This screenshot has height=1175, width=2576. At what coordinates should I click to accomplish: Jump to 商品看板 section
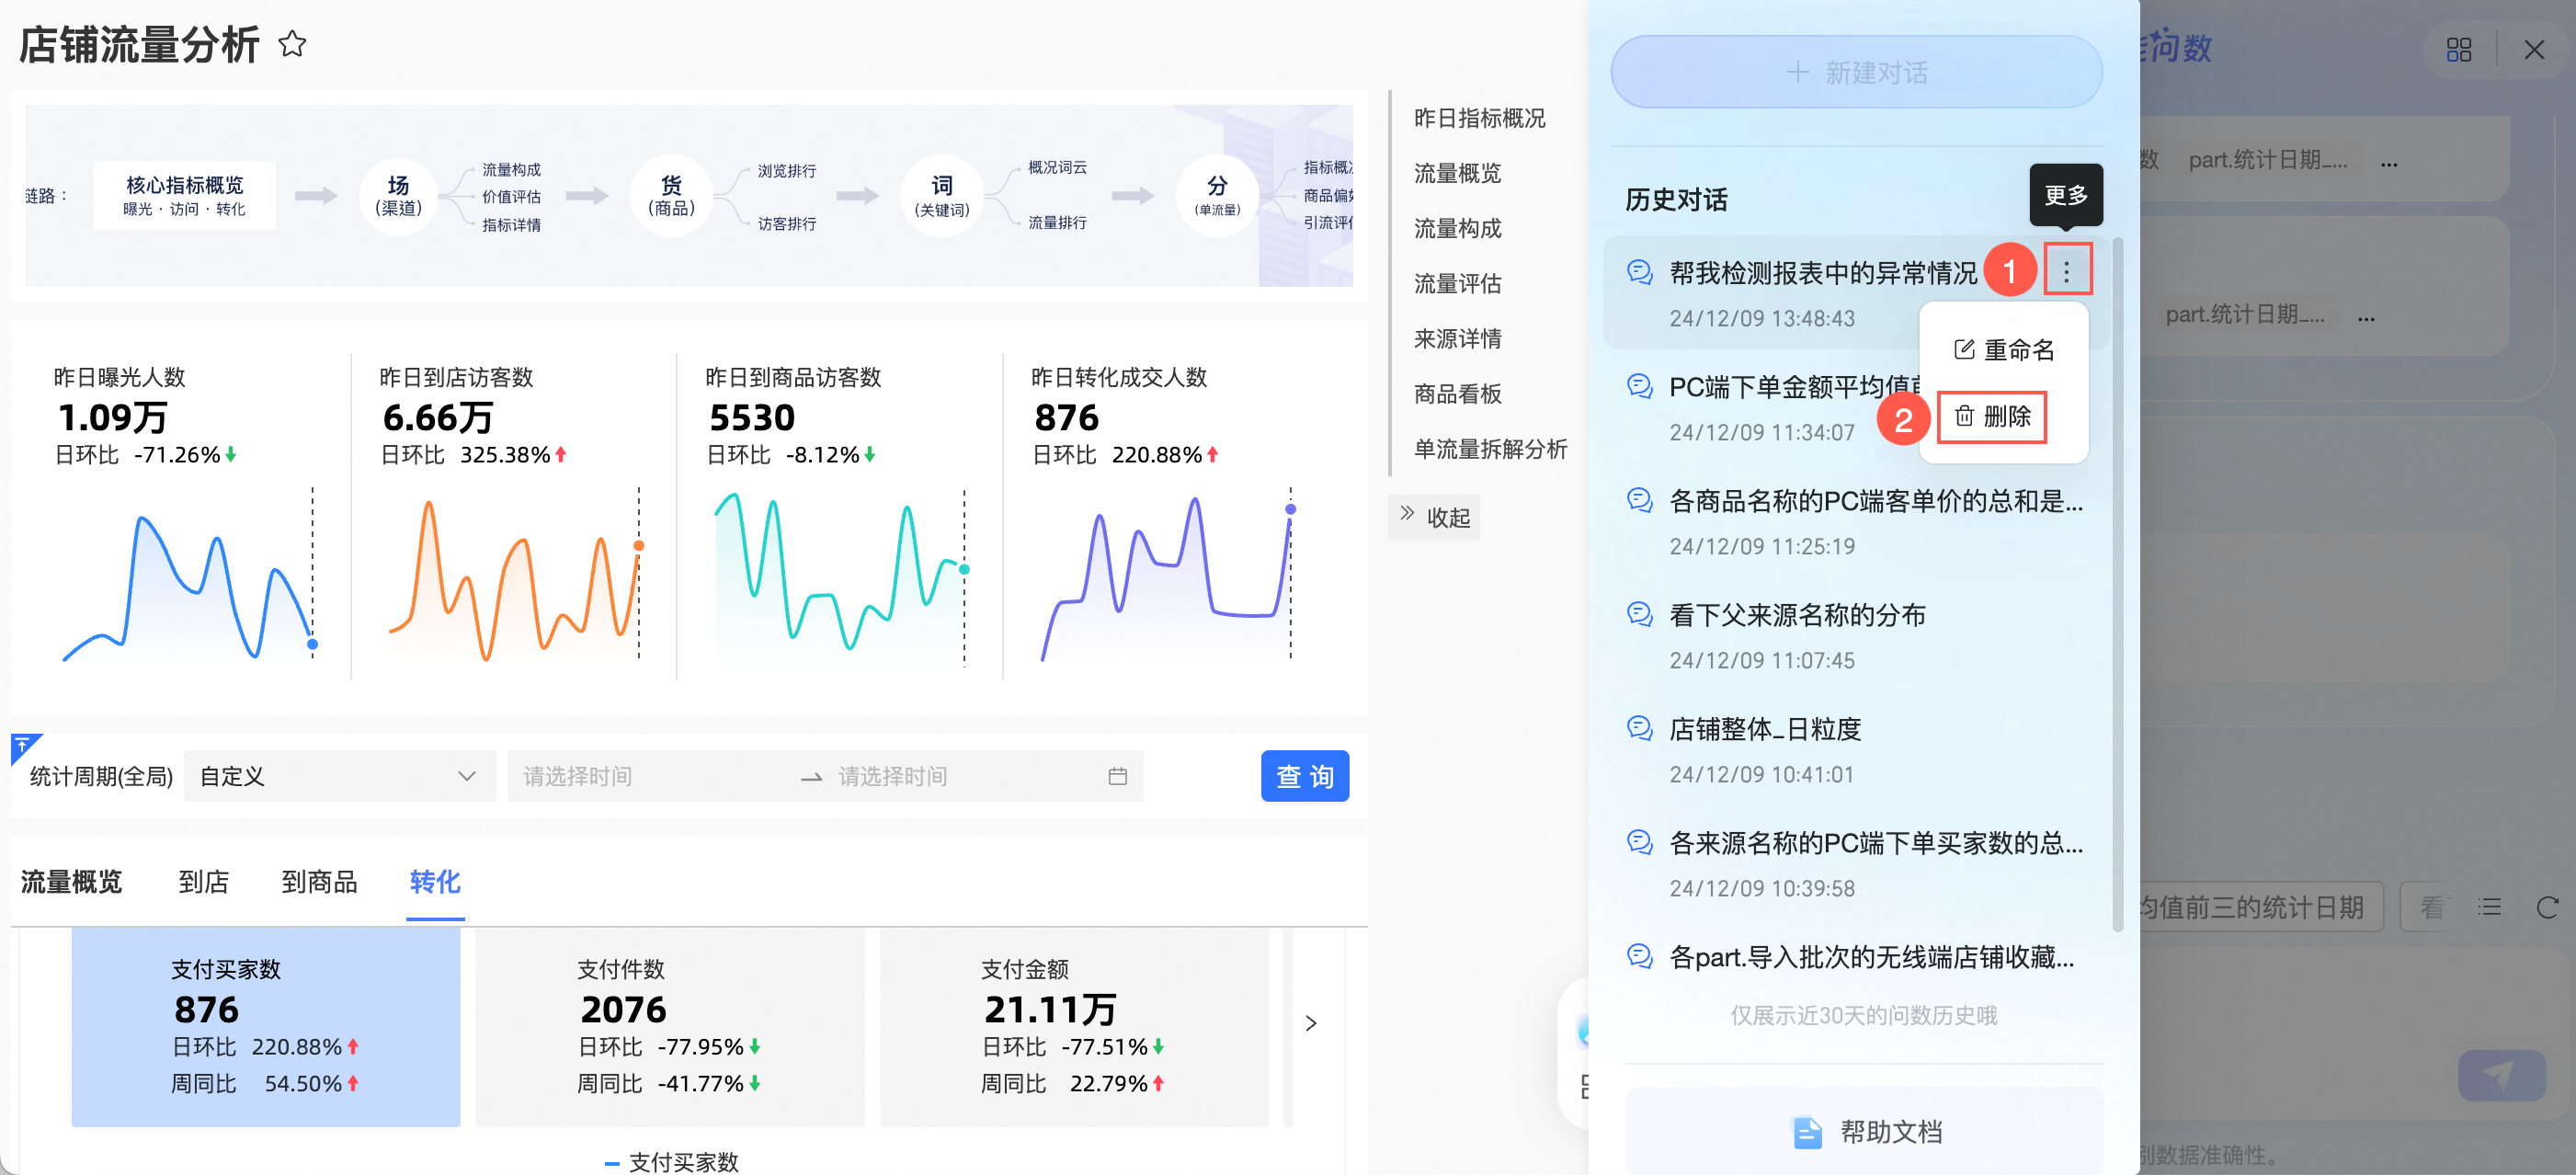1457,393
